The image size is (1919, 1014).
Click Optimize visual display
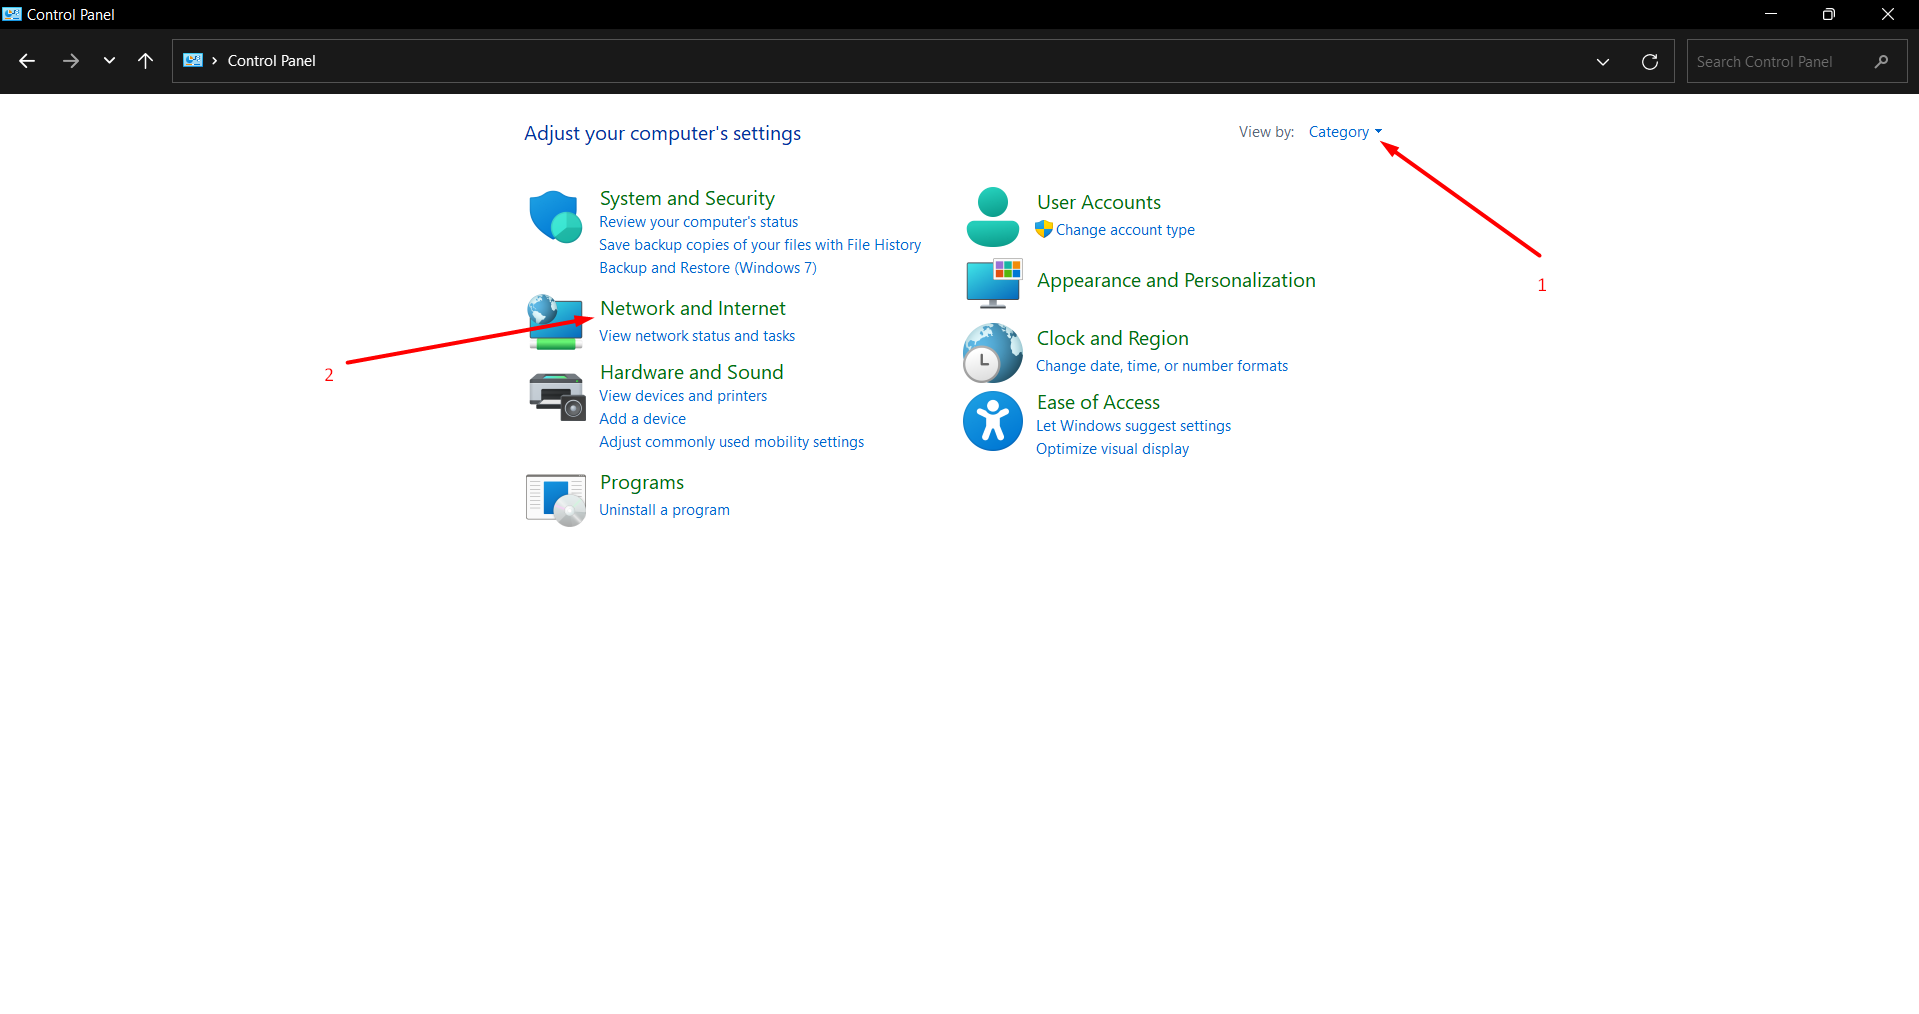pos(1113,449)
